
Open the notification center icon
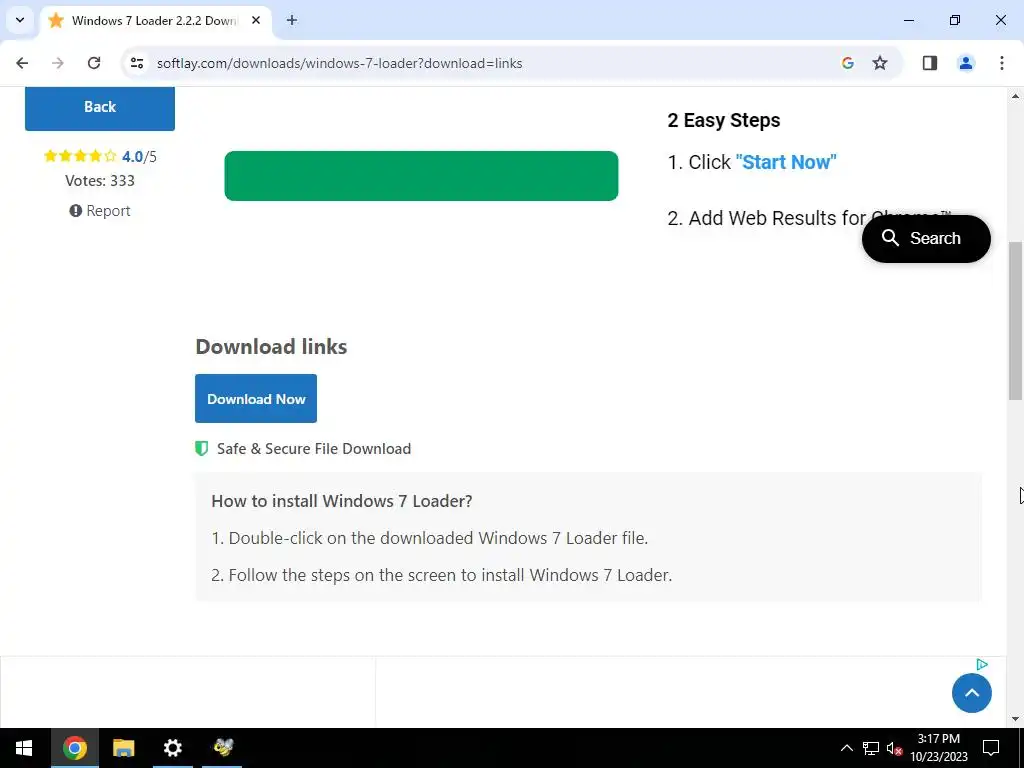coord(991,748)
